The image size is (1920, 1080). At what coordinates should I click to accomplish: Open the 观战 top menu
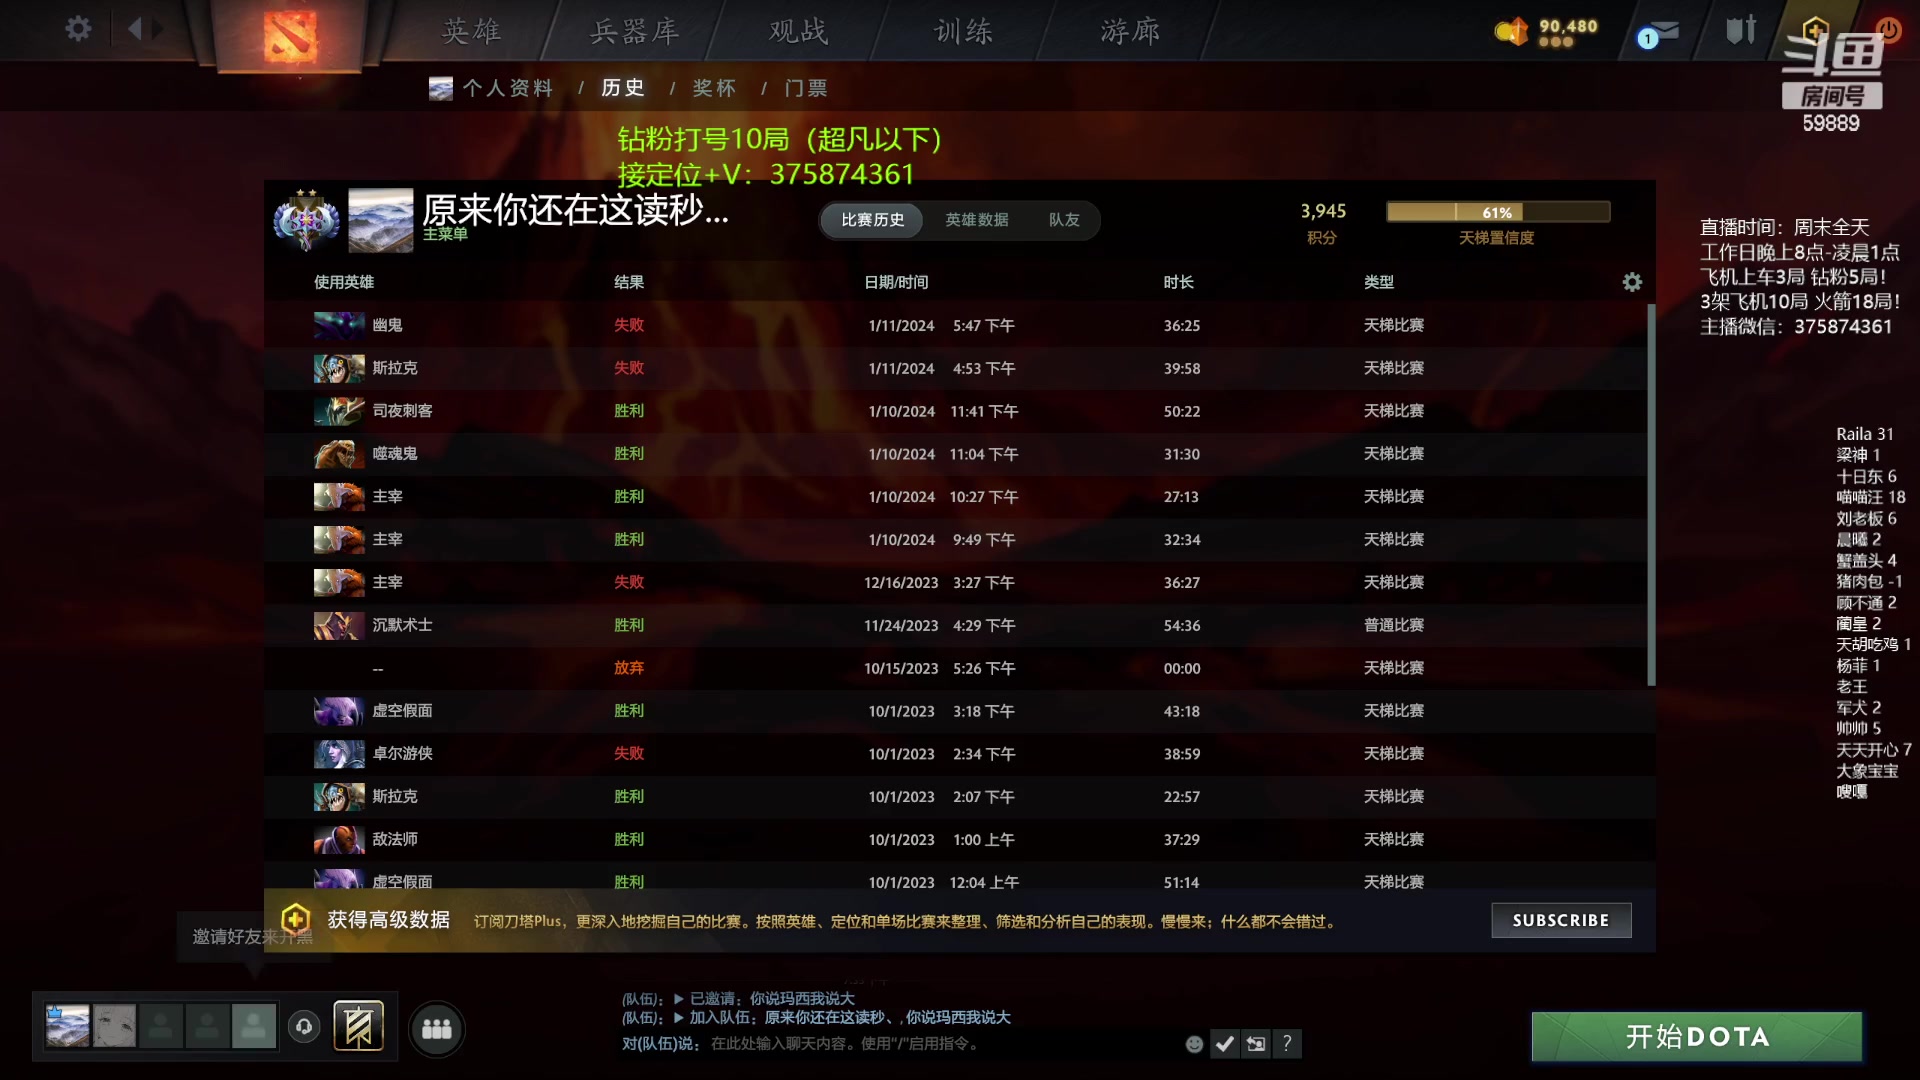tap(799, 32)
